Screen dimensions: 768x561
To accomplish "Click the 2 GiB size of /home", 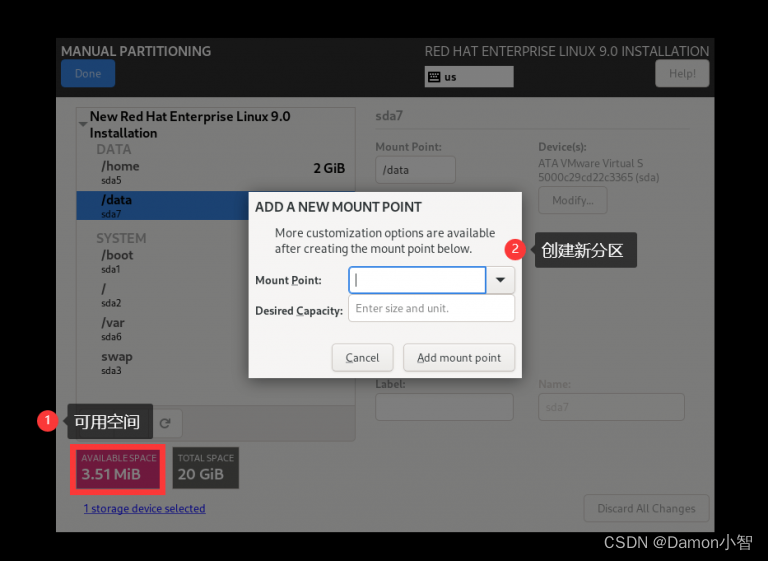I will pyautogui.click(x=329, y=169).
